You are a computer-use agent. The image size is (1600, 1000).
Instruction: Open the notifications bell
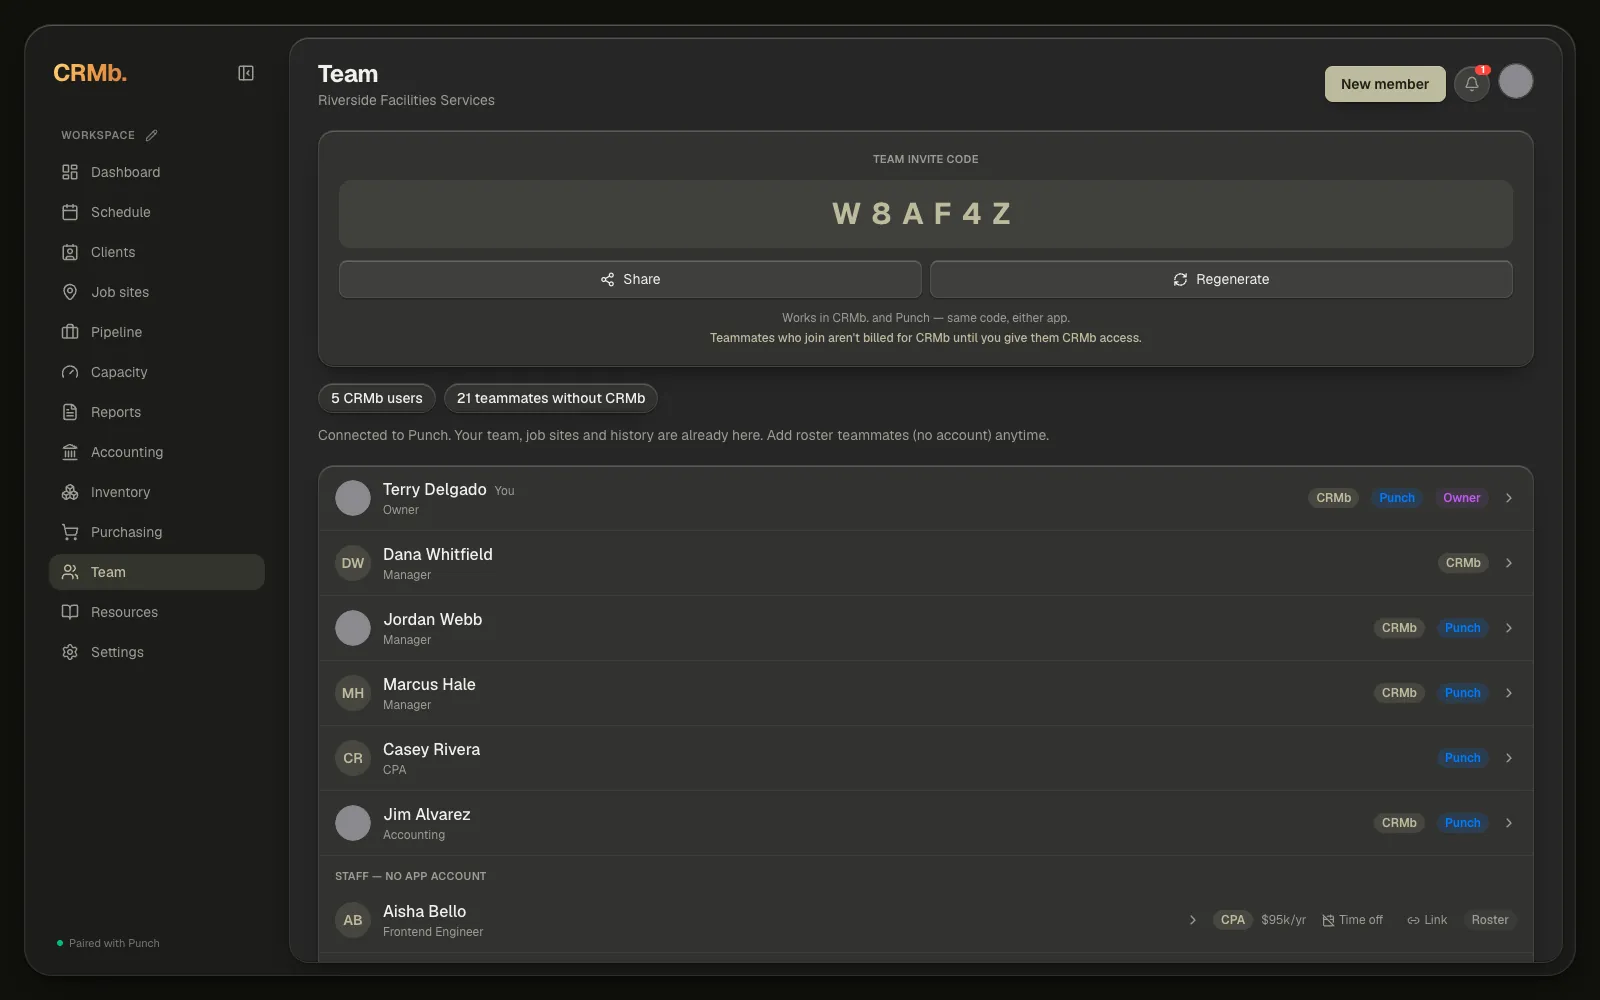point(1472,84)
